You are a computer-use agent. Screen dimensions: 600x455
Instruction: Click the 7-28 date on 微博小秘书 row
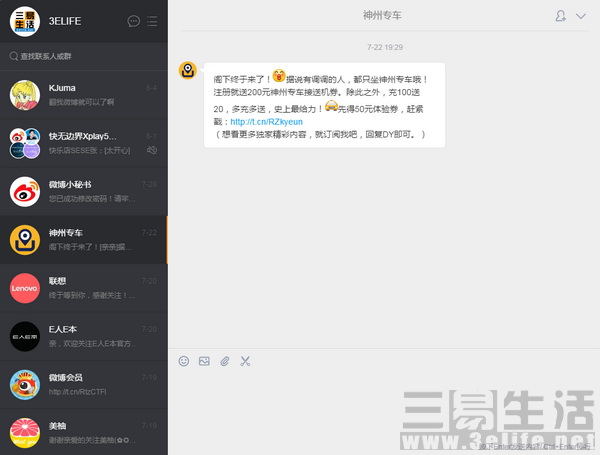click(x=149, y=184)
